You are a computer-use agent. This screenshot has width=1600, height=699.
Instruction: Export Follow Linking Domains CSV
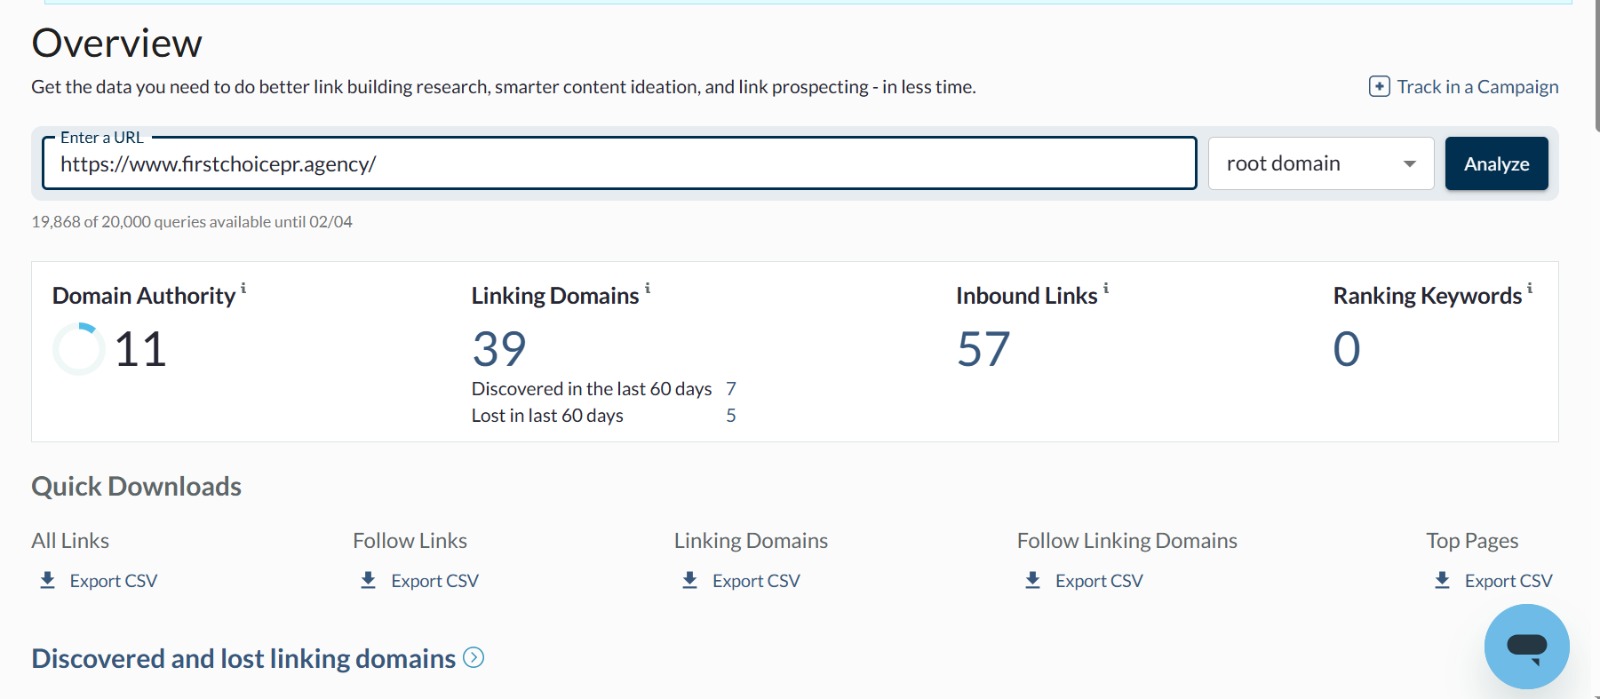pyautogui.click(x=1098, y=581)
